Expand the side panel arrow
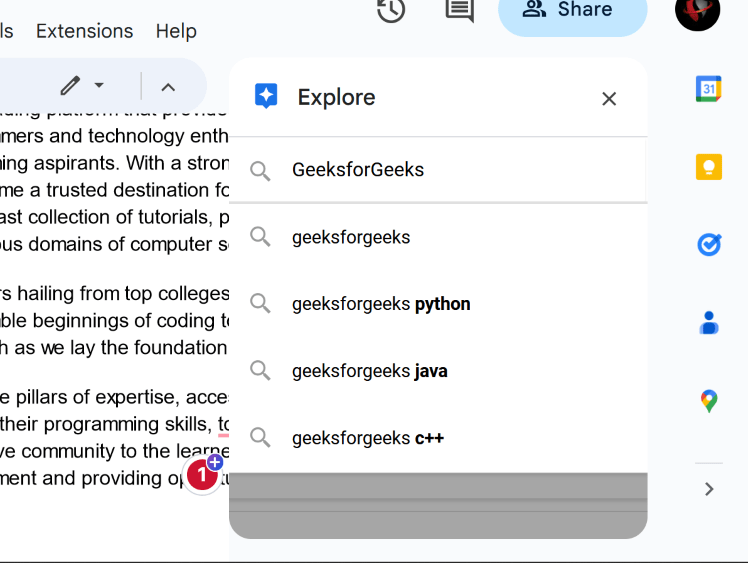Image resolution: width=748 pixels, height=563 pixels. (x=709, y=489)
